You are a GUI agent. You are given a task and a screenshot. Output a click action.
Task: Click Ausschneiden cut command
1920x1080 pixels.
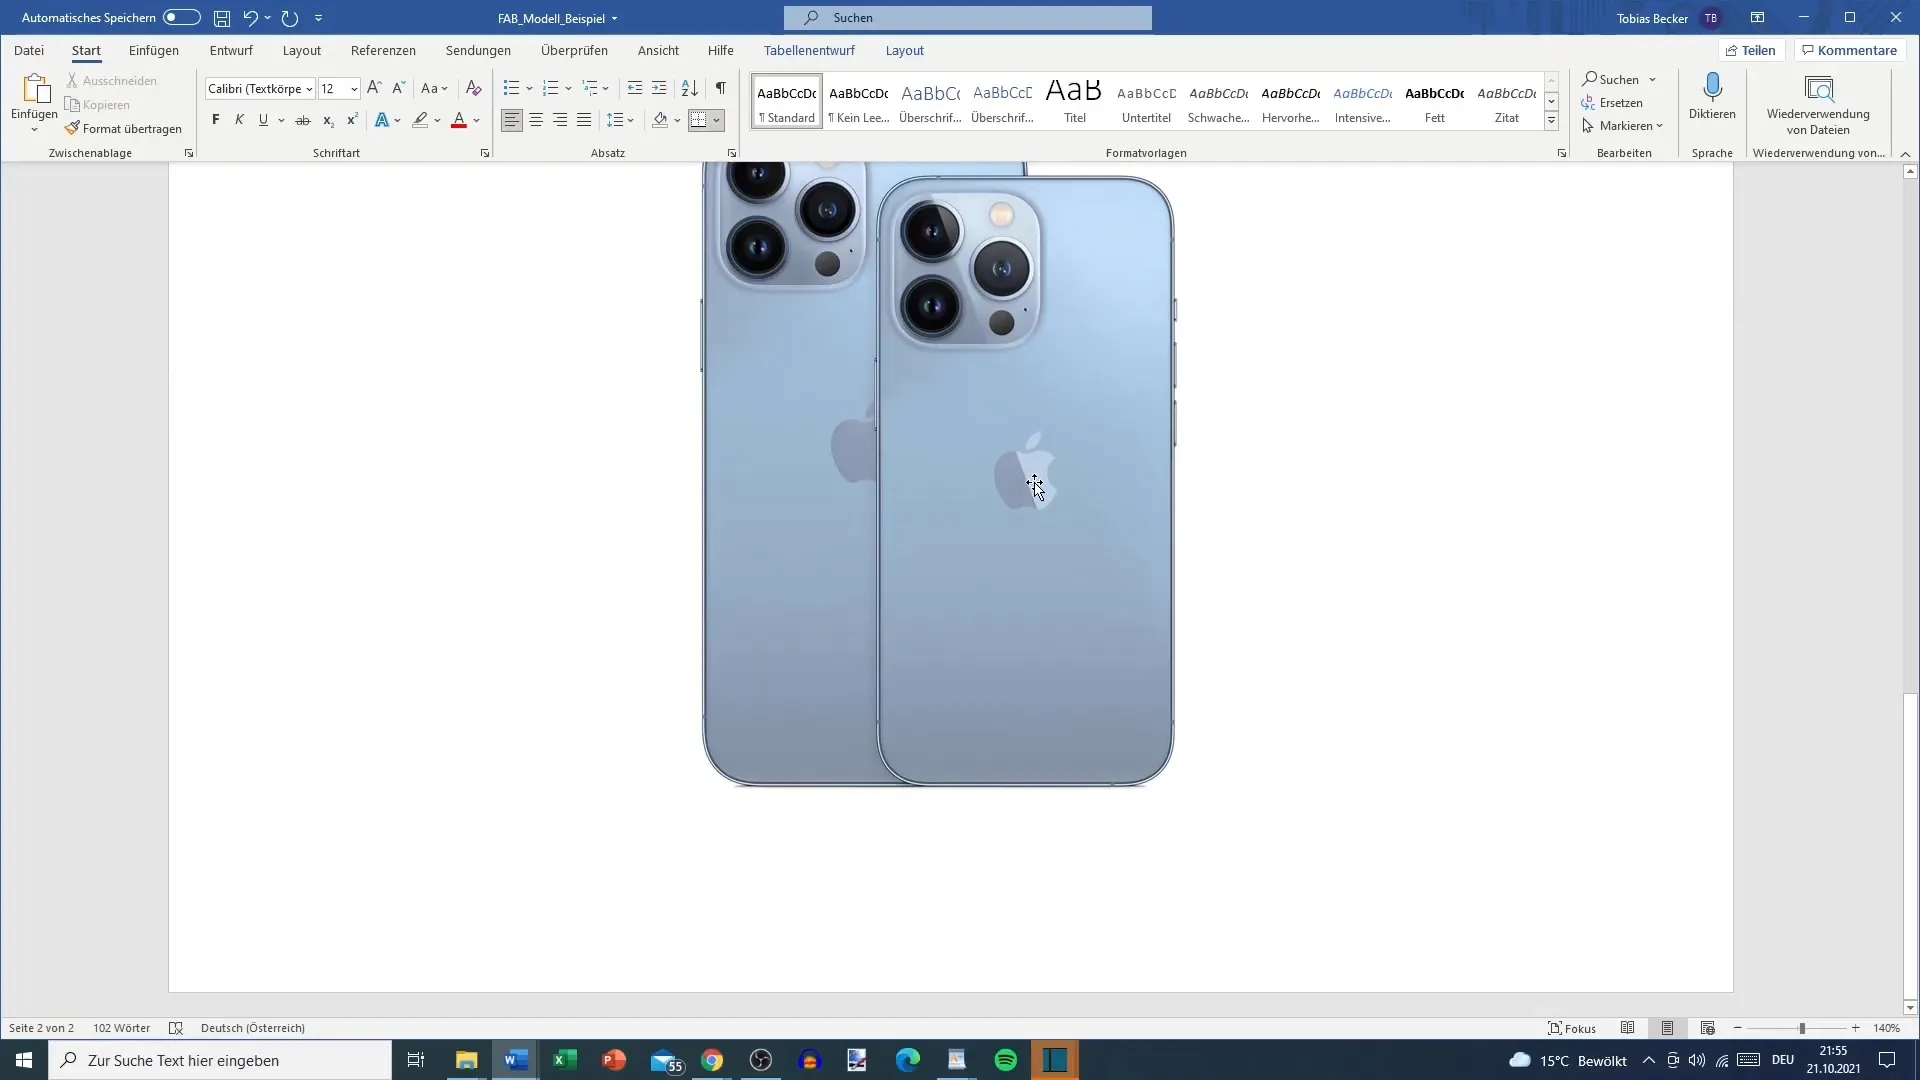coord(111,80)
